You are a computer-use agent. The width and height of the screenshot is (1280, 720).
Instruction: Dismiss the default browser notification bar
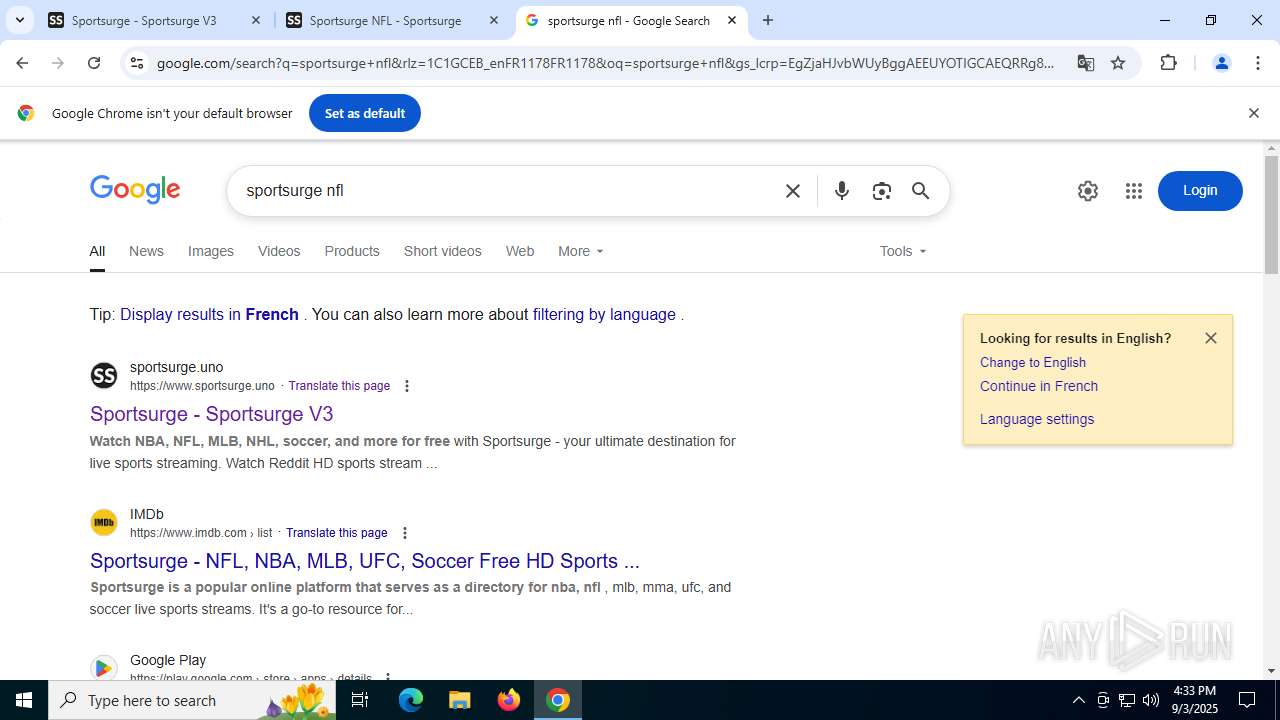pyautogui.click(x=1253, y=113)
